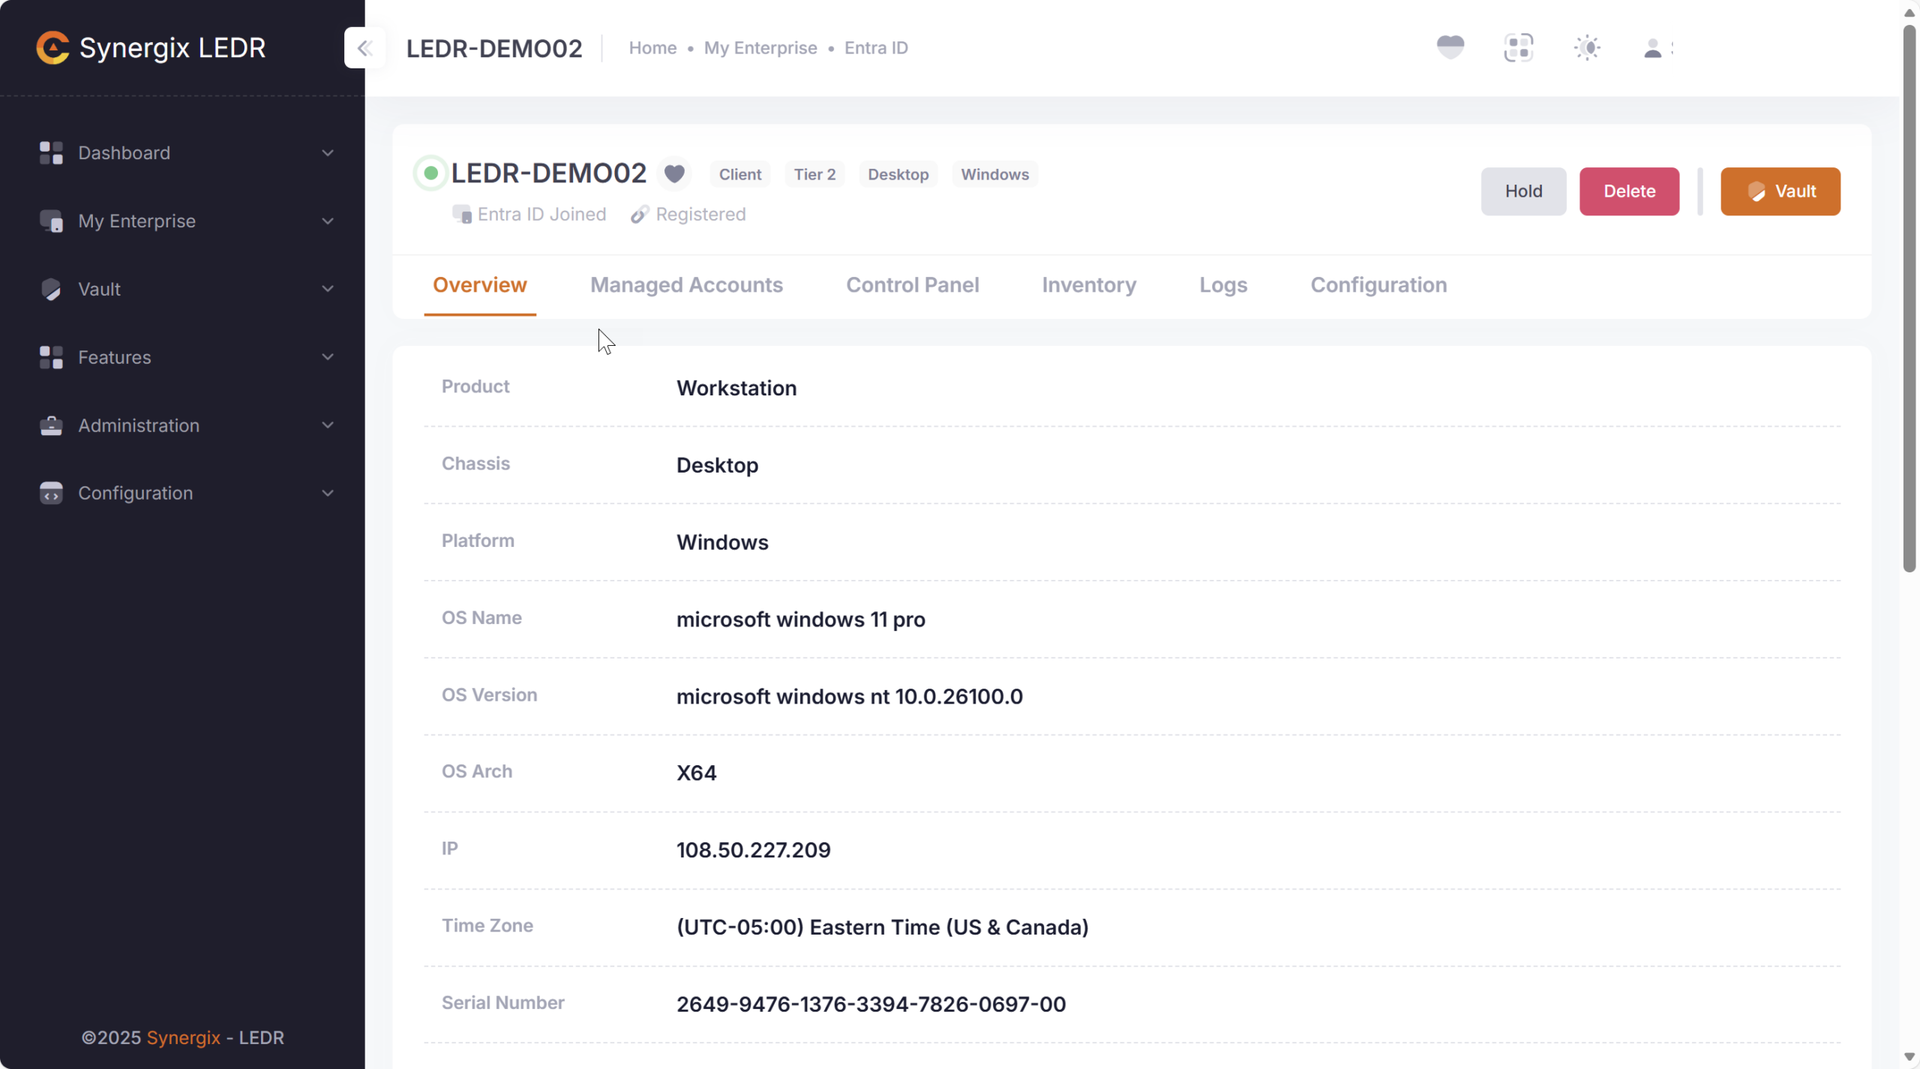Expand the Features menu in sidebar
1920x1069 pixels.
pos(328,357)
